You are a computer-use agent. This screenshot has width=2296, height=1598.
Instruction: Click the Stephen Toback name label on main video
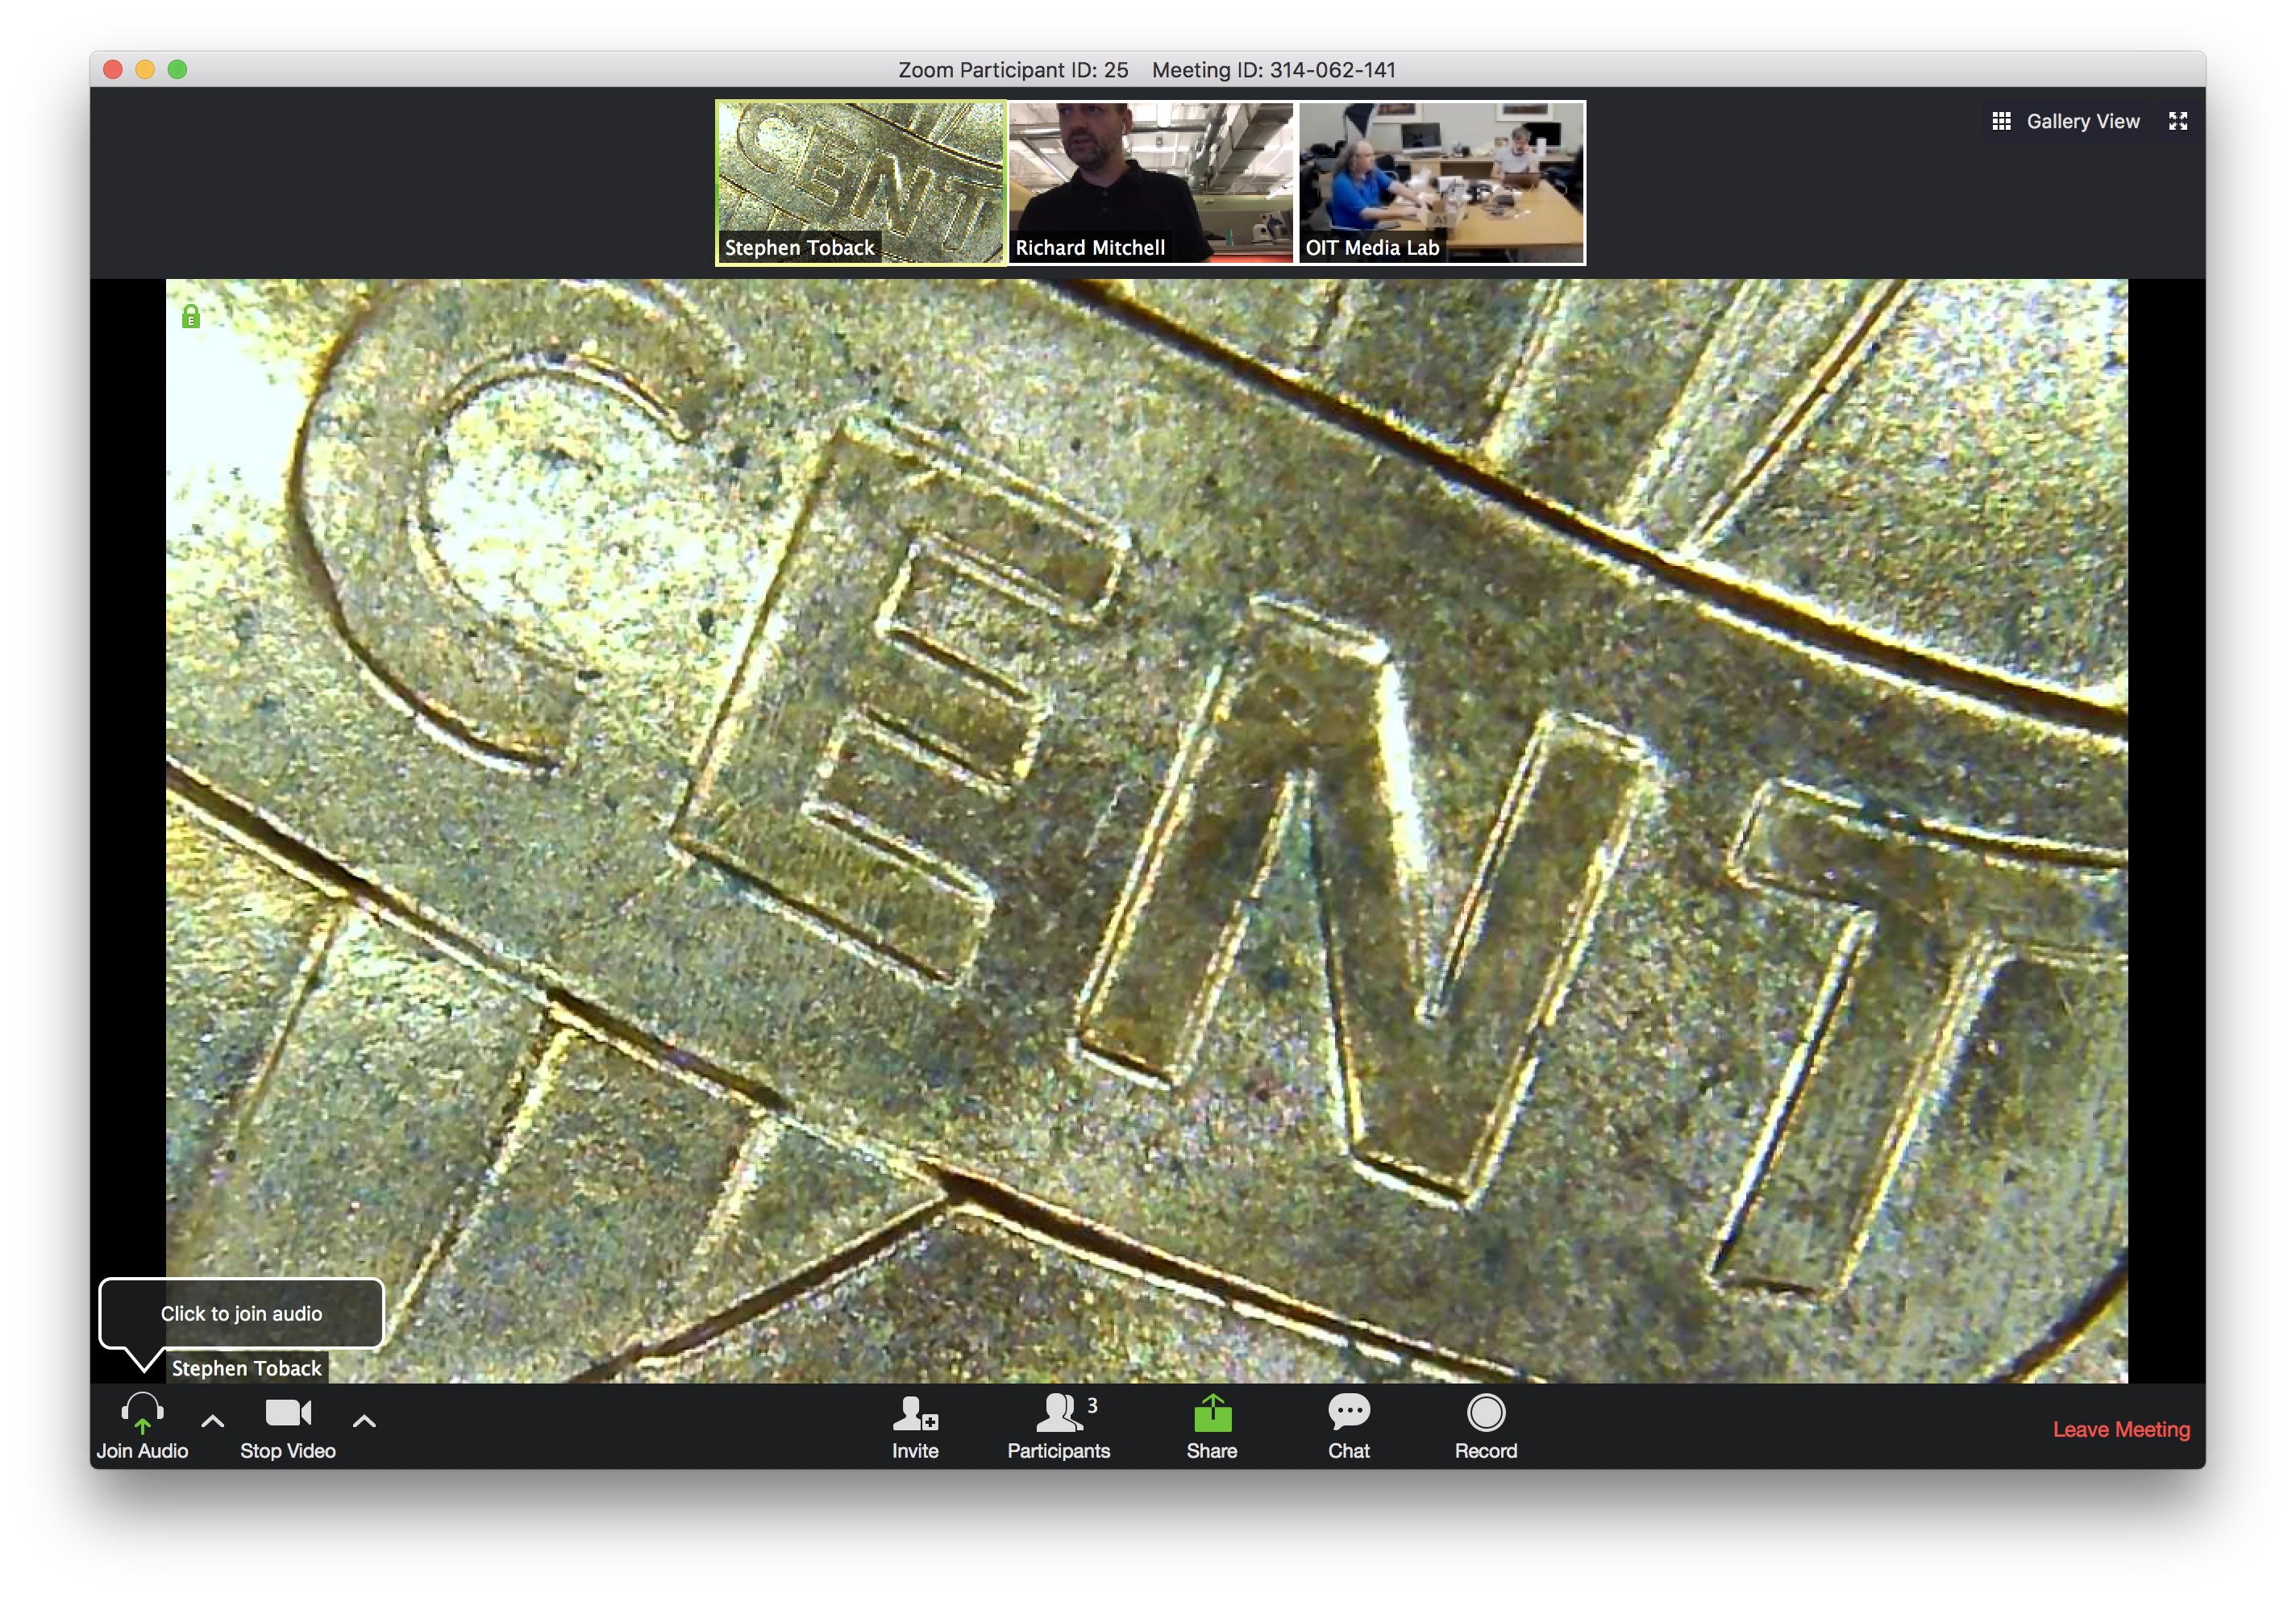(x=246, y=1368)
